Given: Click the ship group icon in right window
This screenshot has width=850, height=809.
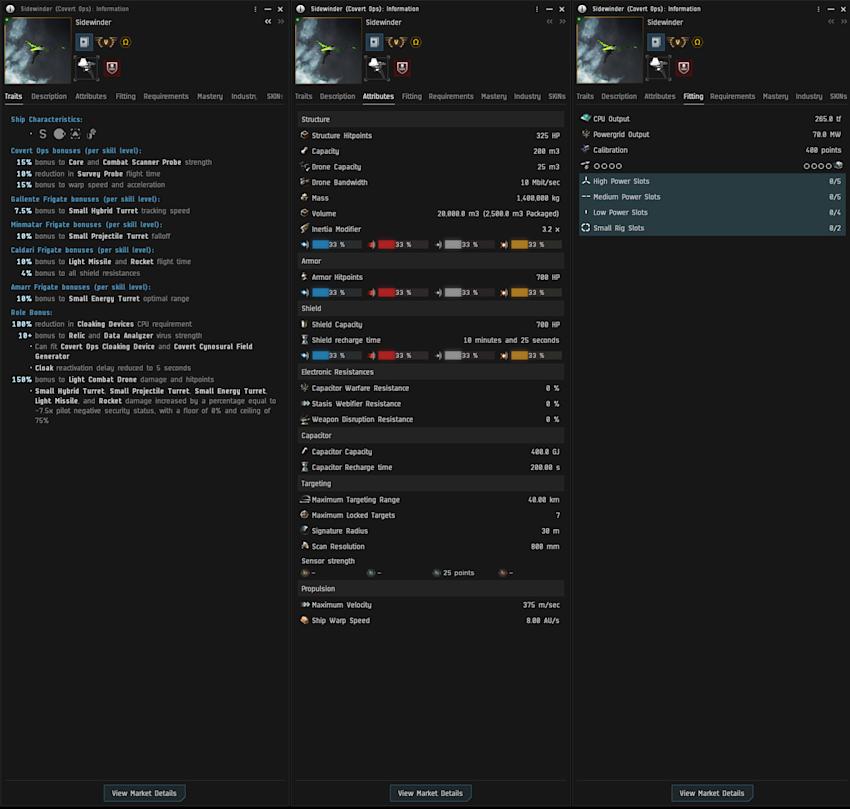Looking at the screenshot, I should tap(655, 42).
